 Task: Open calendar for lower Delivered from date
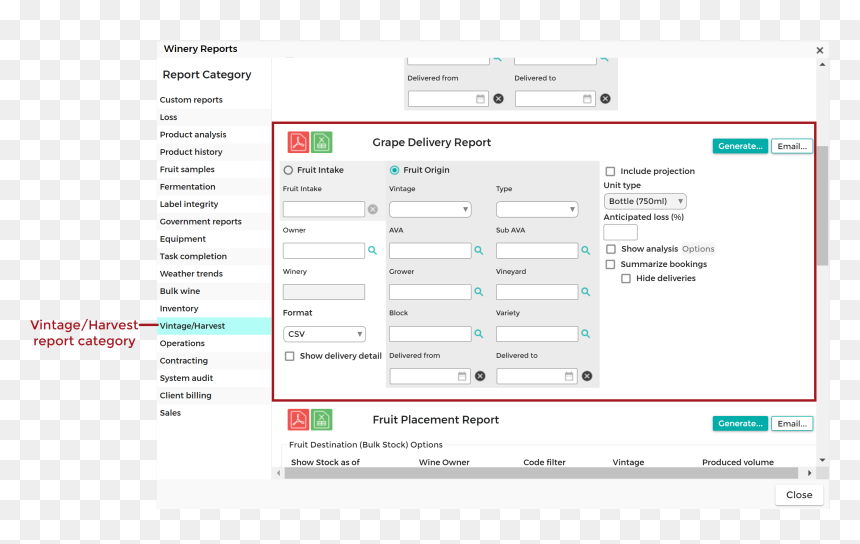tap(462, 376)
